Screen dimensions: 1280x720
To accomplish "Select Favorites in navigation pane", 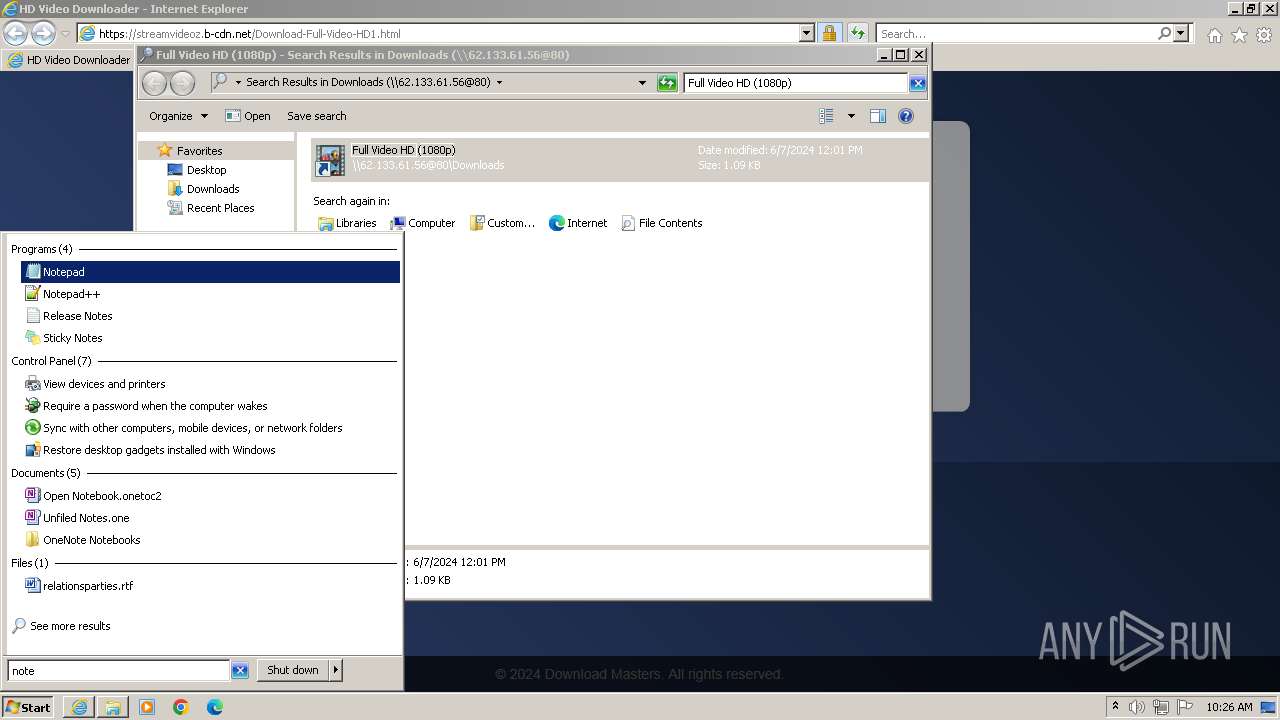I will (x=190, y=151).
